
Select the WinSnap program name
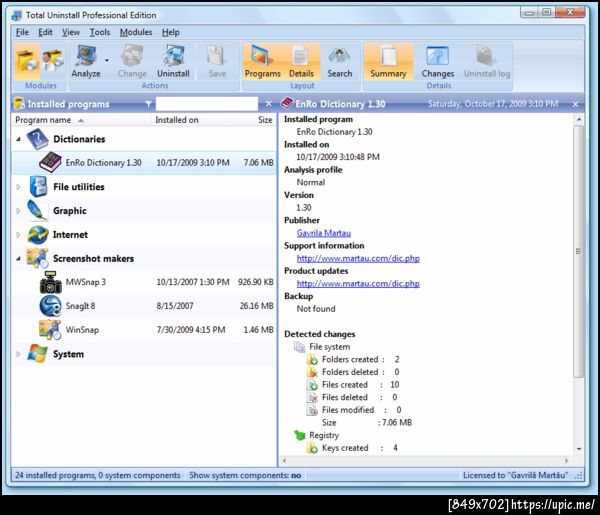tap(82, 329)
